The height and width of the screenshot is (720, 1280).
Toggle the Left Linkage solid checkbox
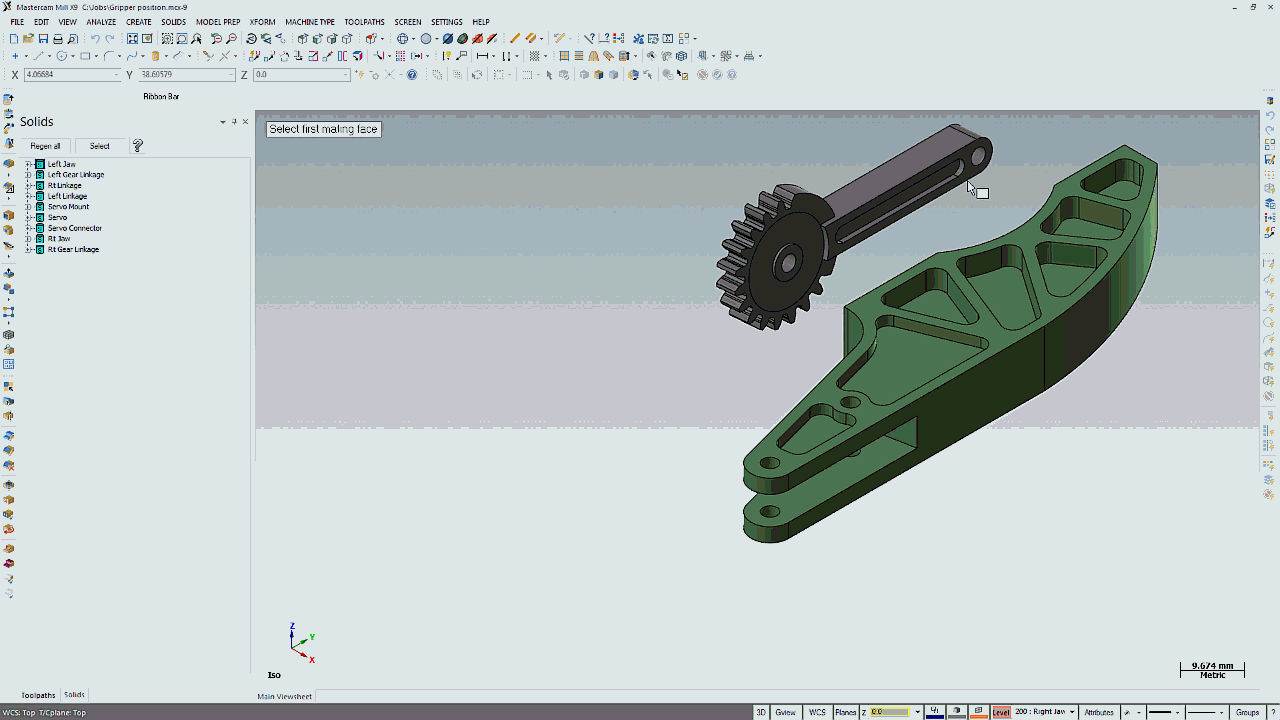coord(40,196)
